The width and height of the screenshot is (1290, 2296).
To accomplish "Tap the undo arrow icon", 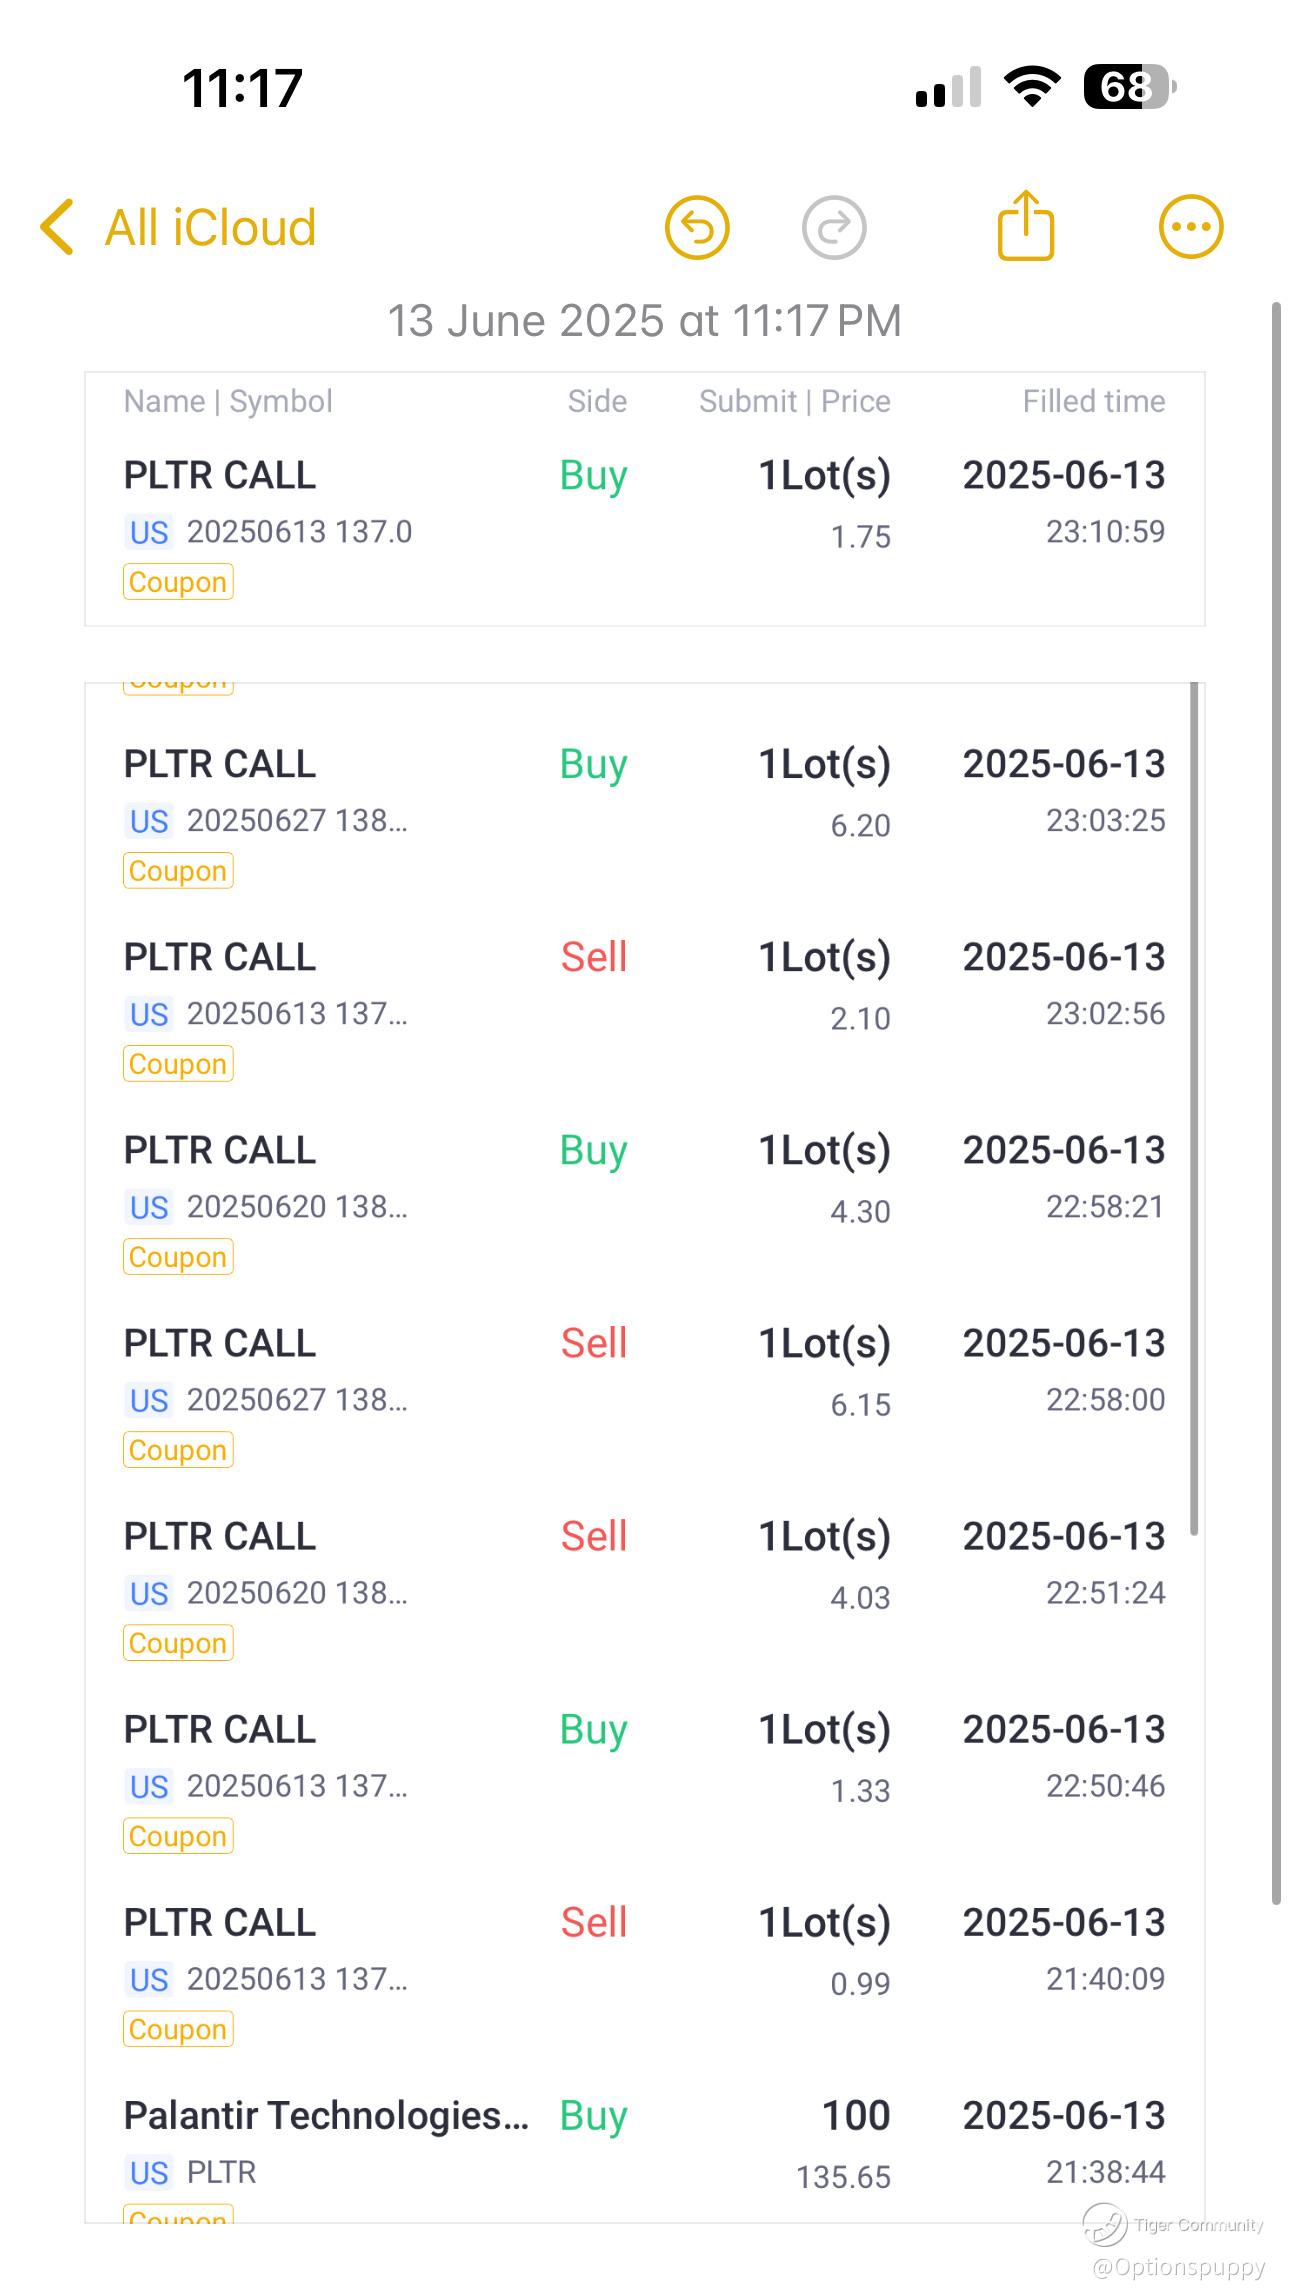I will (x=697, y=228).
